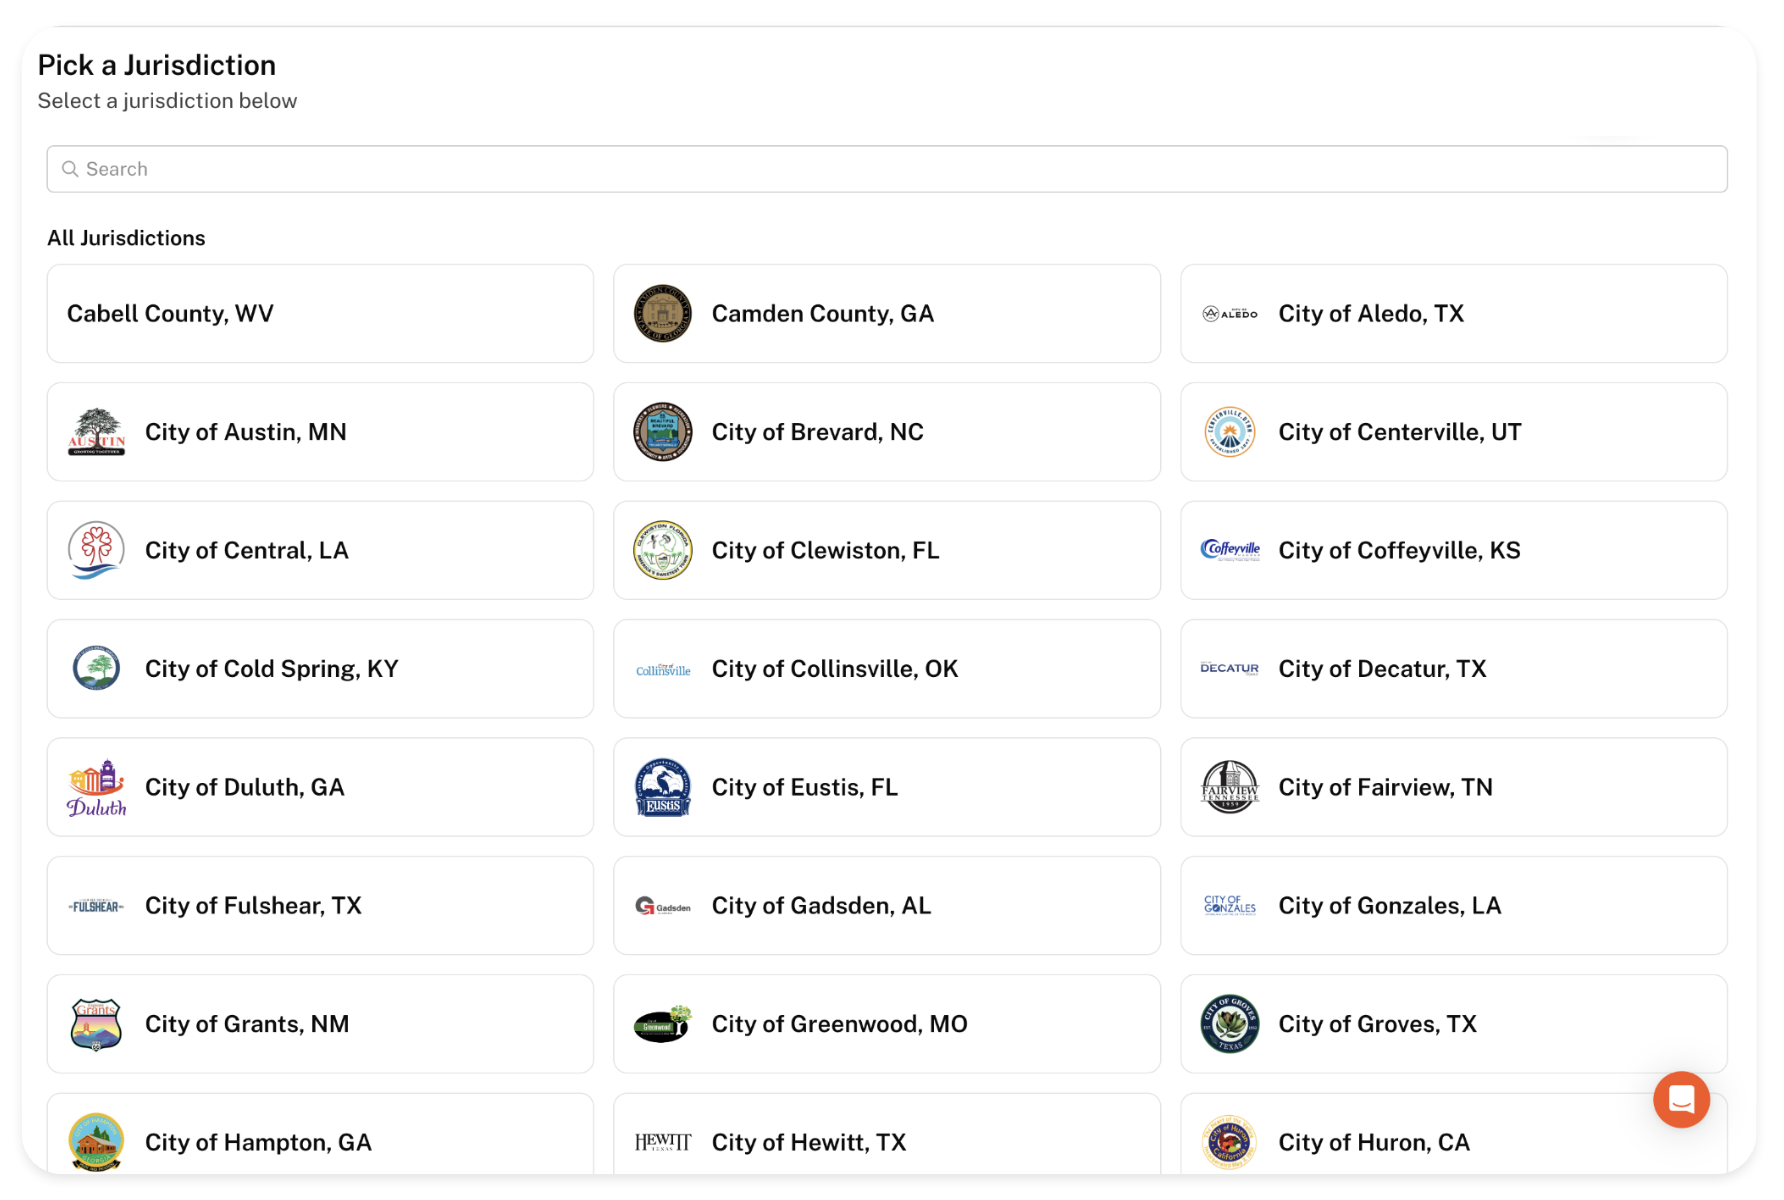Select City of Hewitt, TX

point(886,1140)
